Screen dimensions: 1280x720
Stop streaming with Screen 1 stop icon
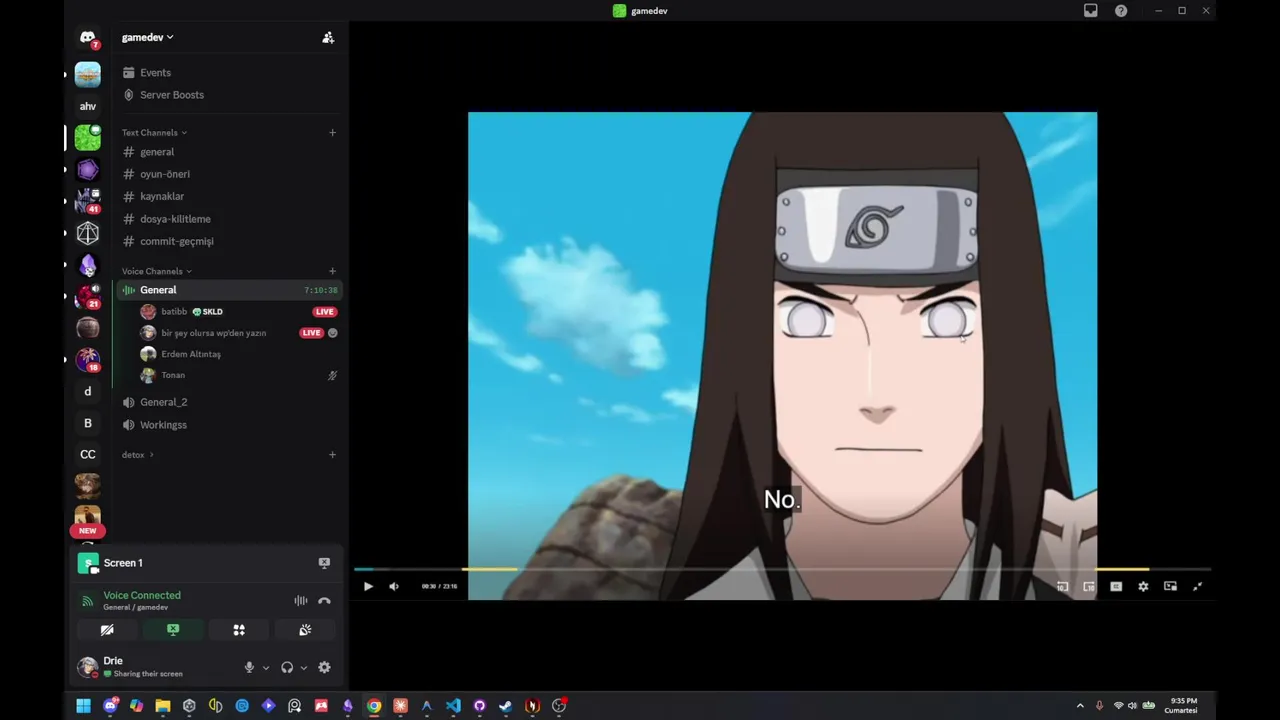[x=324, y=563]
